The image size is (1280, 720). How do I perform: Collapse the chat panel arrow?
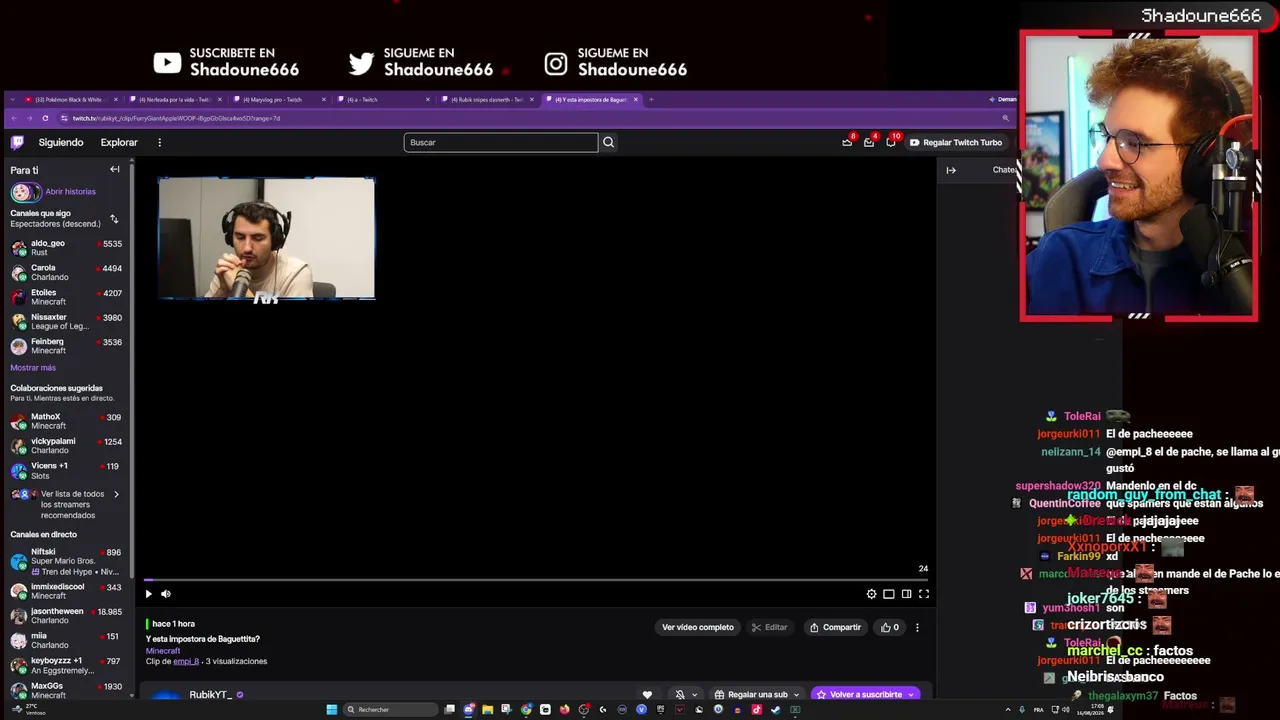[951, 170]
